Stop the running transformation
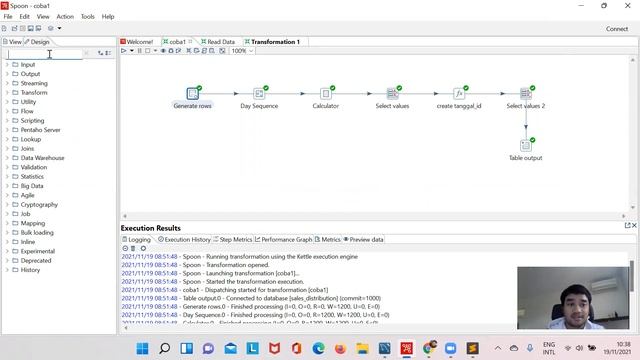This screenshot has width=640, height=360. tap(148, 51)
